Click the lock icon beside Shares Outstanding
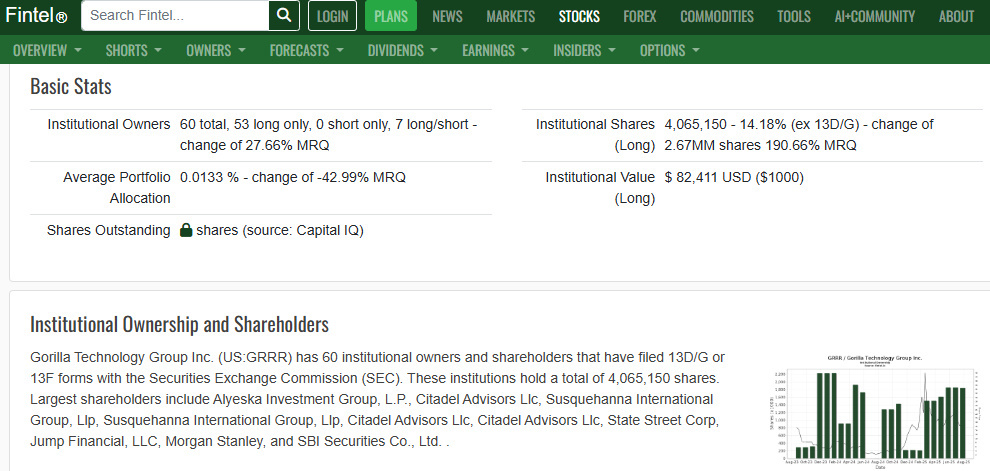 point(186,230)
